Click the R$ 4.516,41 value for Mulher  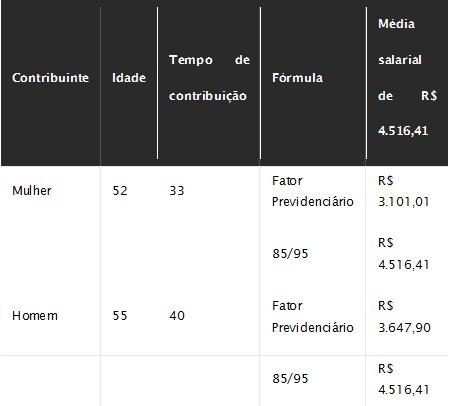(x=404, y=254)
